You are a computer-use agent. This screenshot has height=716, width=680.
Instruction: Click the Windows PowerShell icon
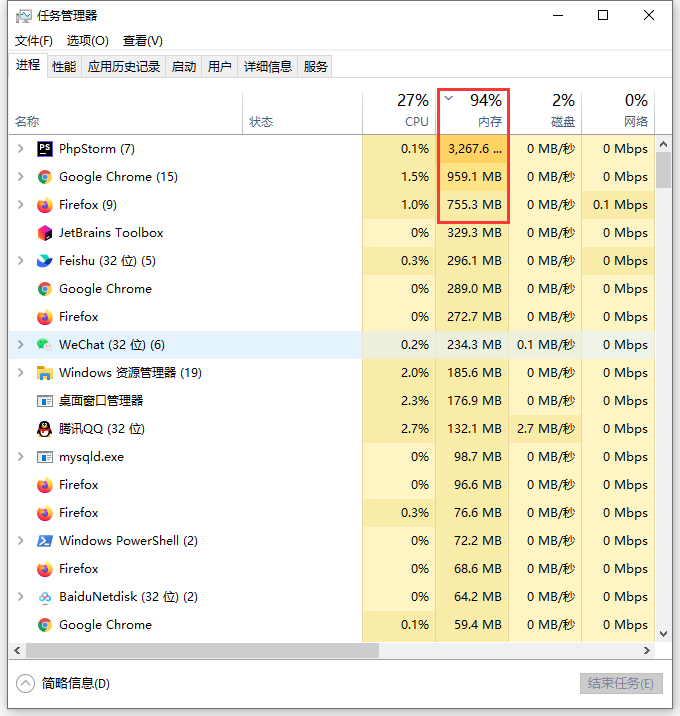tap(45, 541)
